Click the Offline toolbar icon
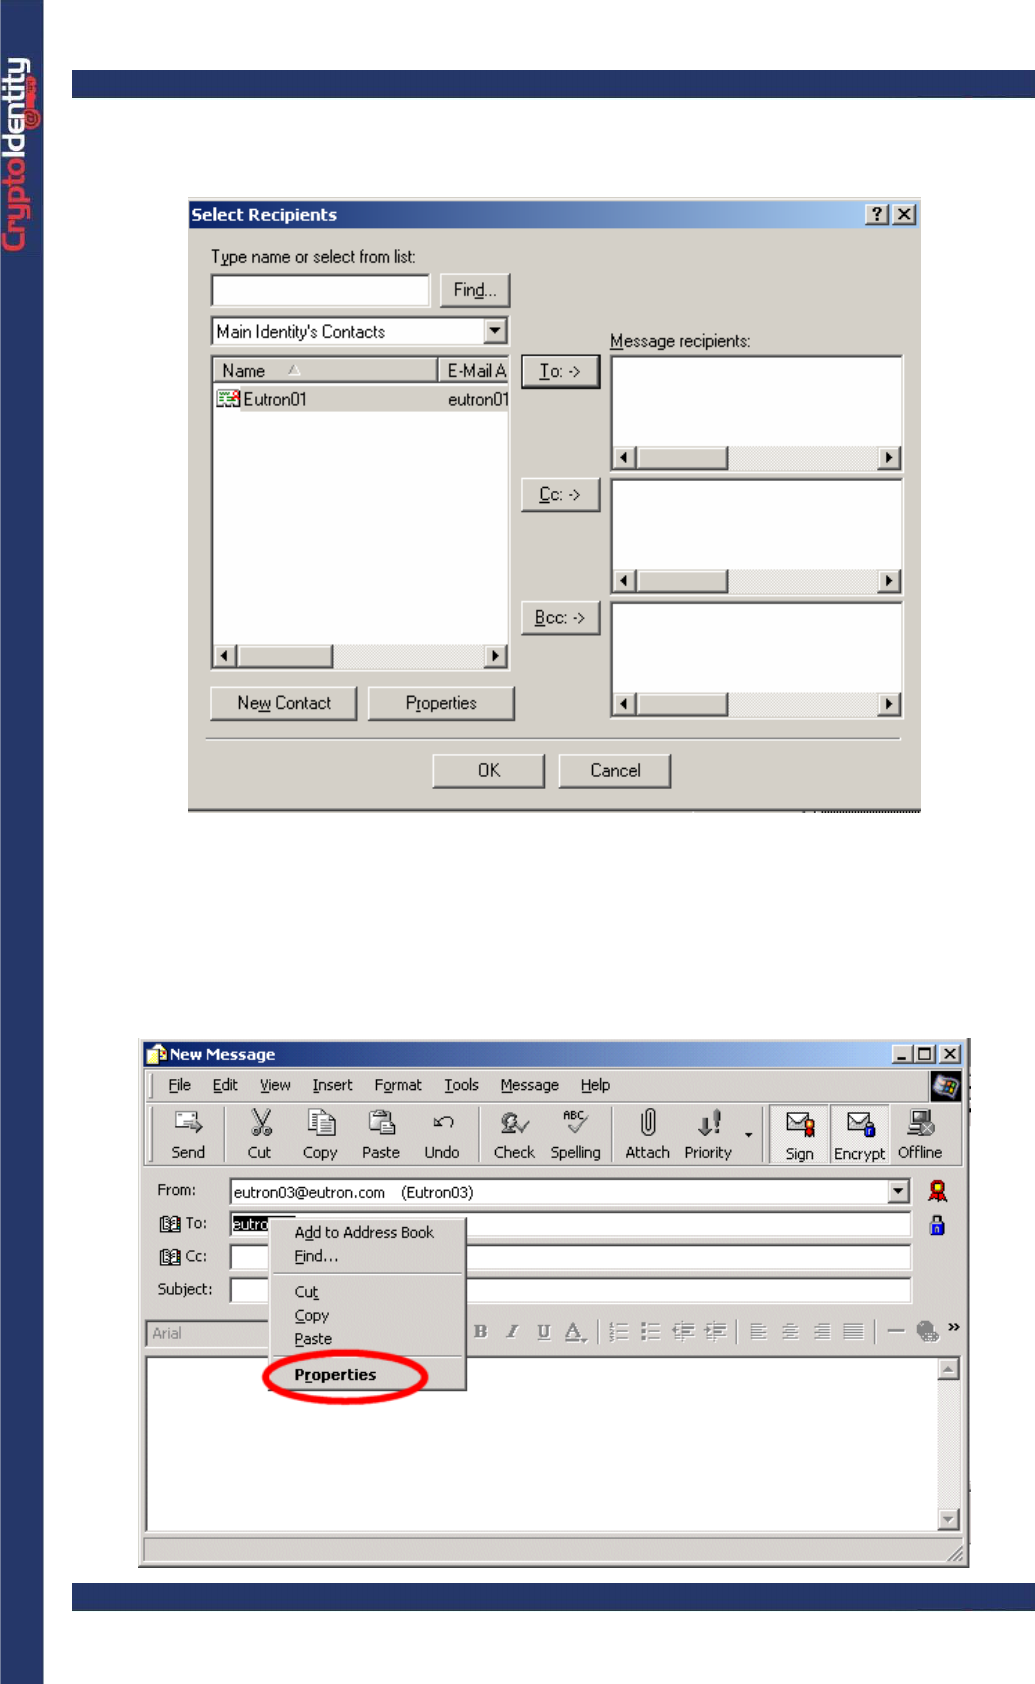The width and height of the screenshot is (1035, 1684). 920,1123
